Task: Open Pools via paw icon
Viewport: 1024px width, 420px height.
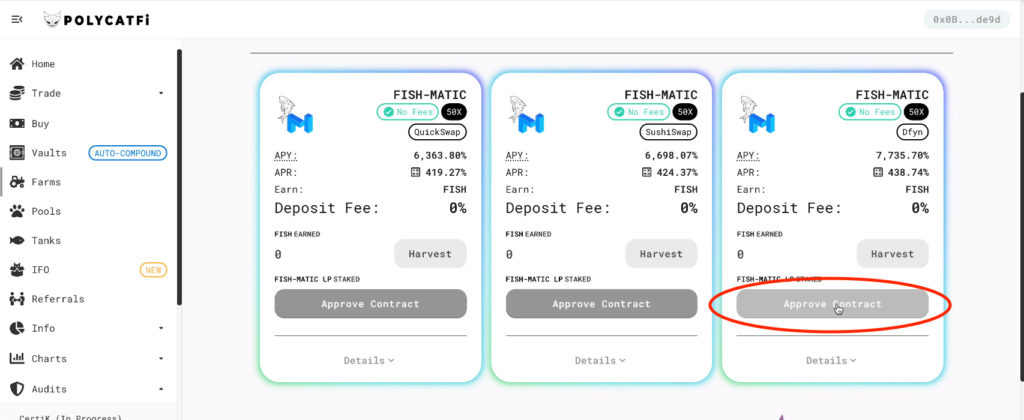Action: 17,211
